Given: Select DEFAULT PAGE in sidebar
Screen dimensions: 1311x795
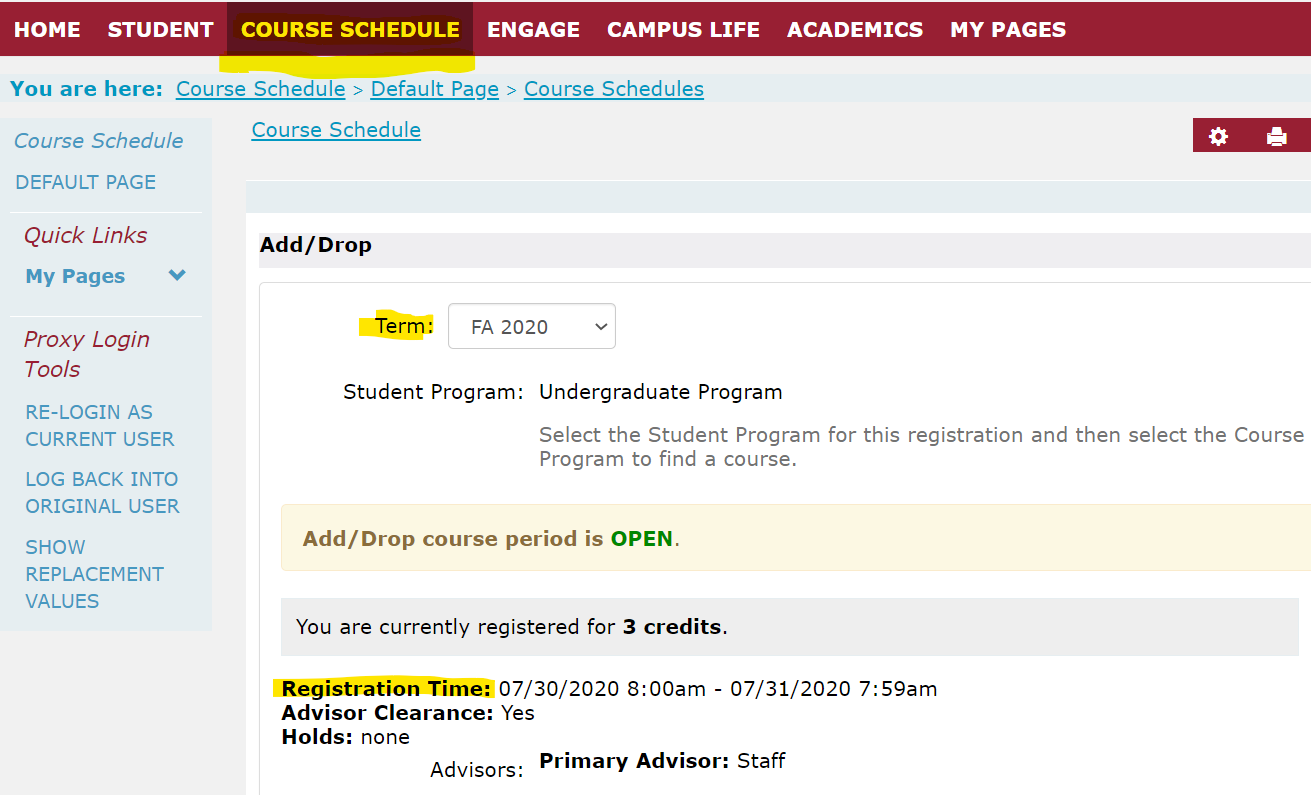Looking at the screenshot, I should [x=86, y=182].
